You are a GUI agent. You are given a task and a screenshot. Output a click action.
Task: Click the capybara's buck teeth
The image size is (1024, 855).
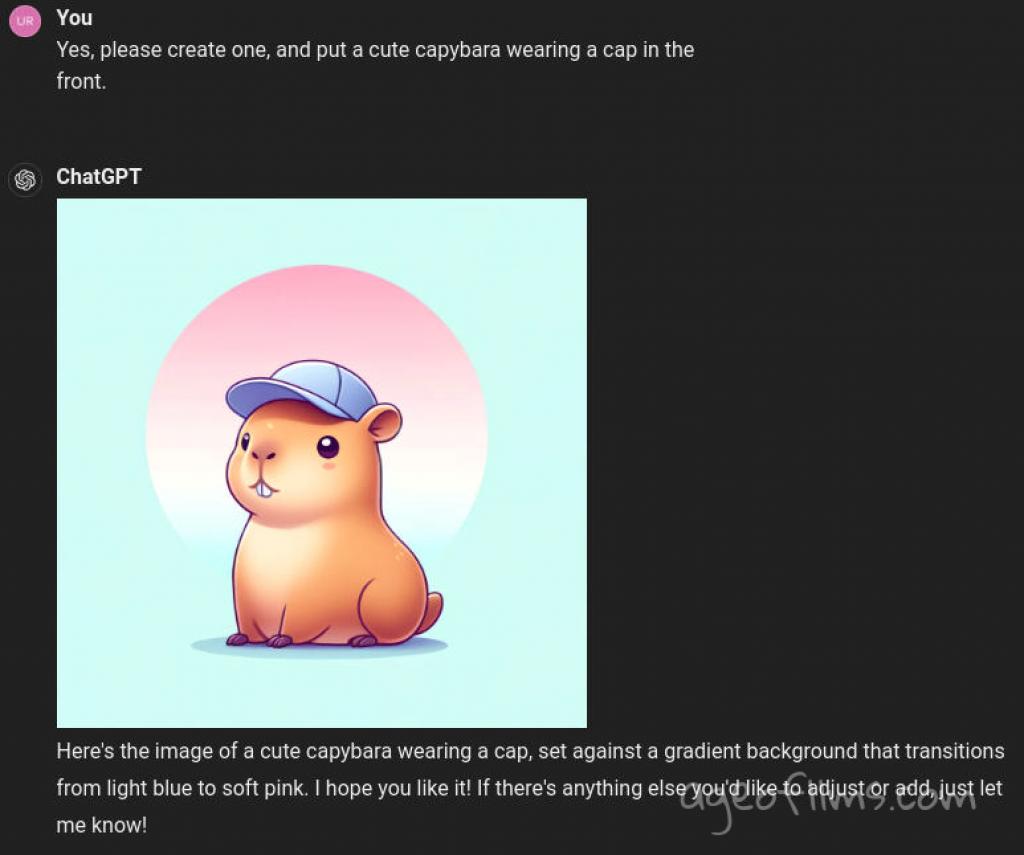coord(263,488)
